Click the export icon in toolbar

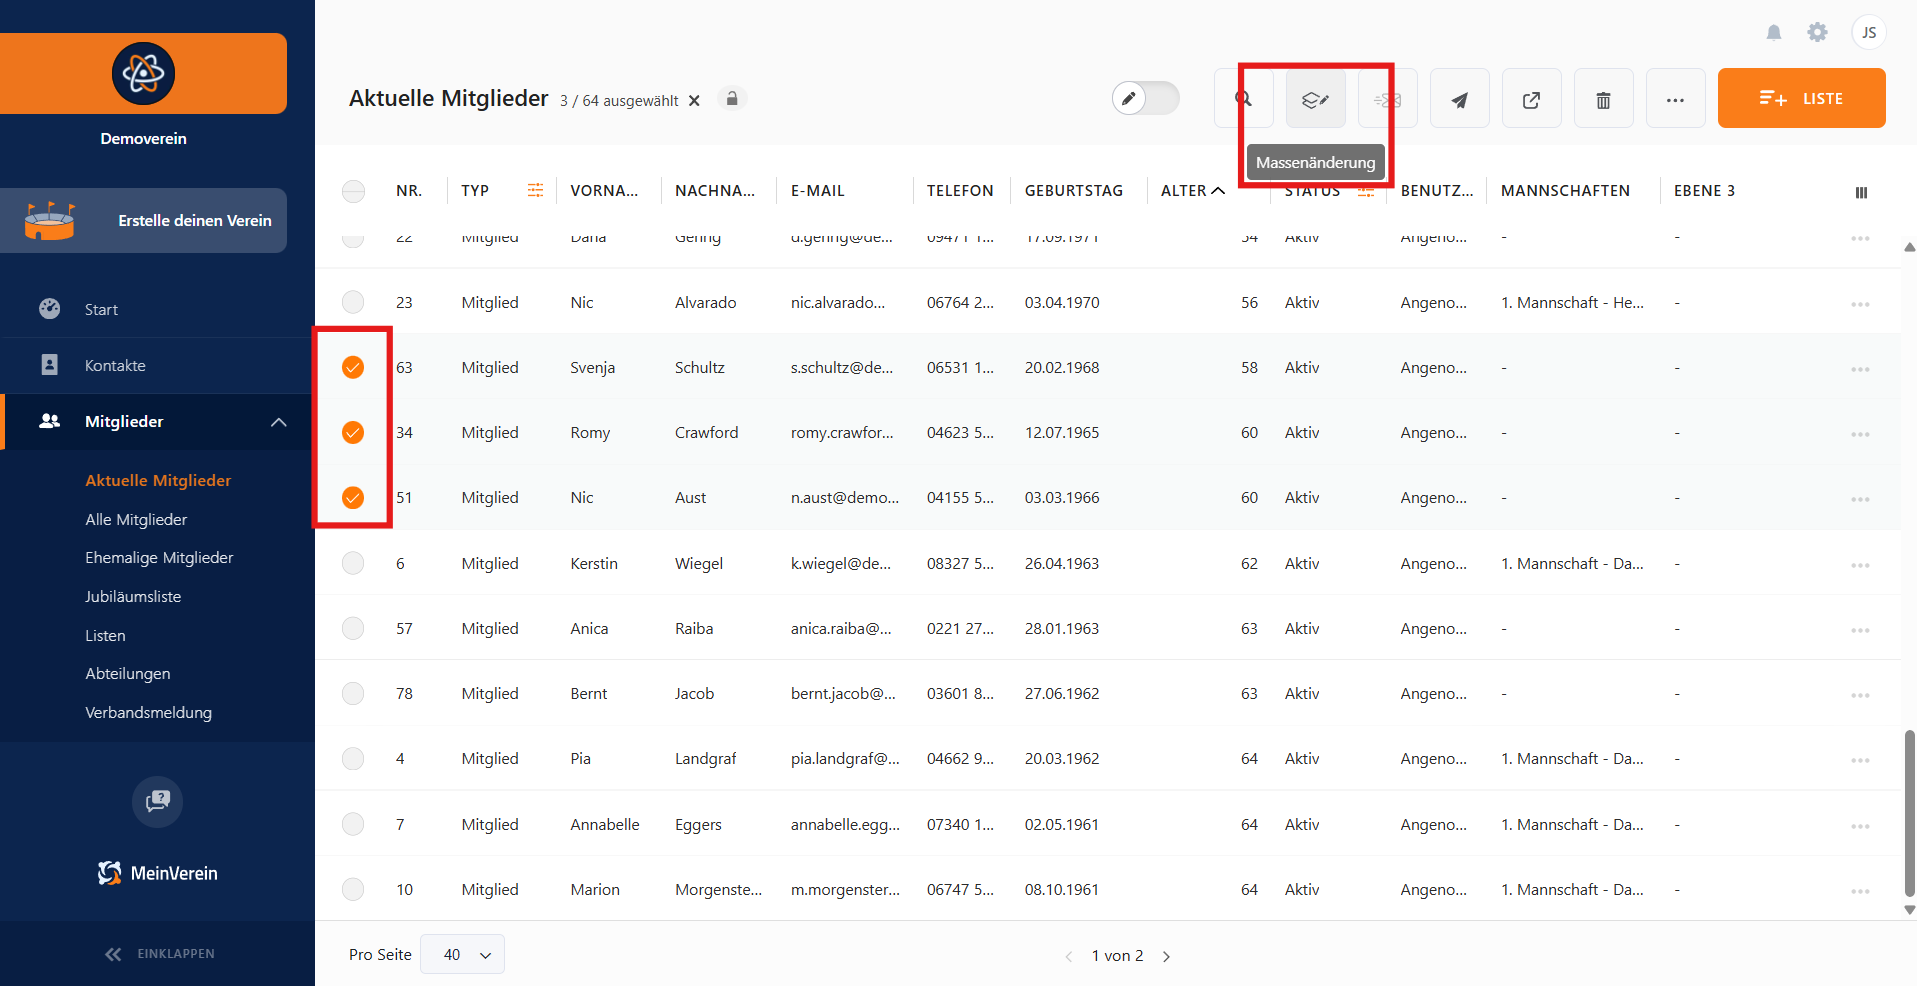pos(1531,99)
